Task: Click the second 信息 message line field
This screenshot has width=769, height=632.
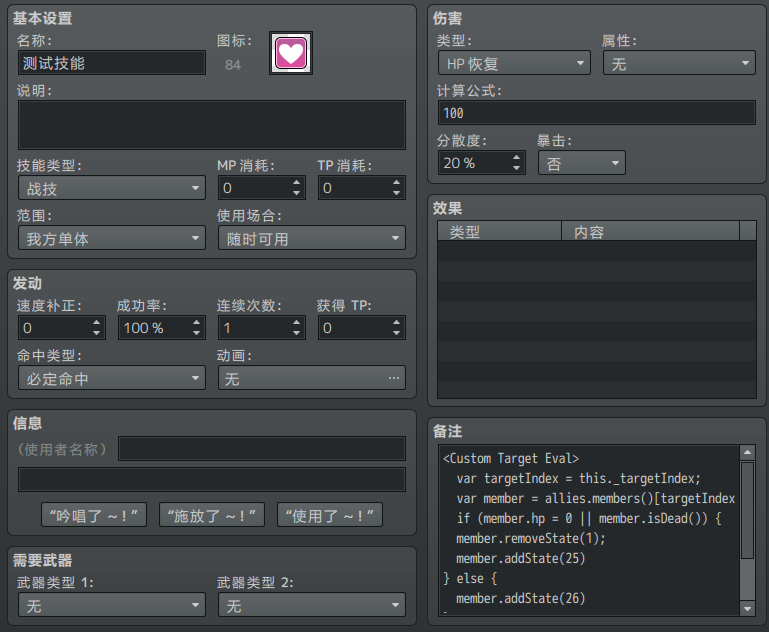Action: click(212, 480)
